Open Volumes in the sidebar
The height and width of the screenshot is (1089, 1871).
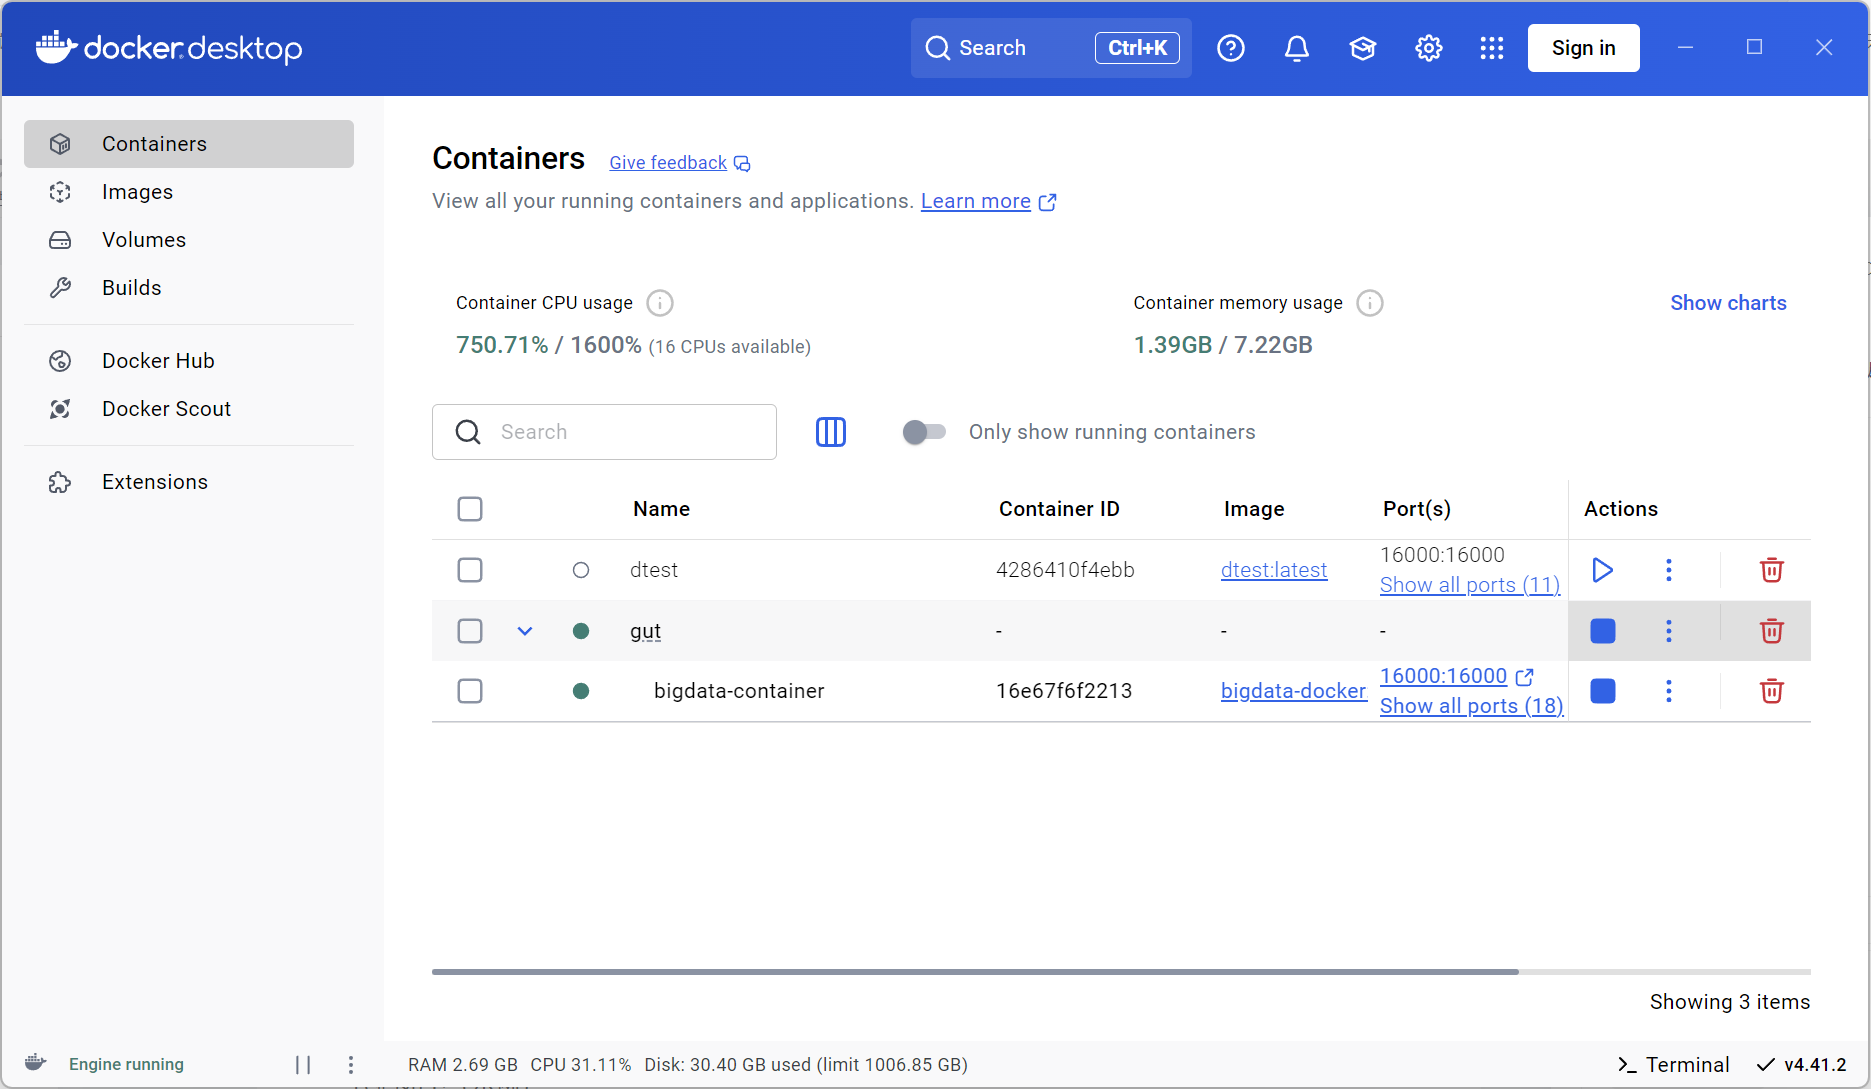189,240
